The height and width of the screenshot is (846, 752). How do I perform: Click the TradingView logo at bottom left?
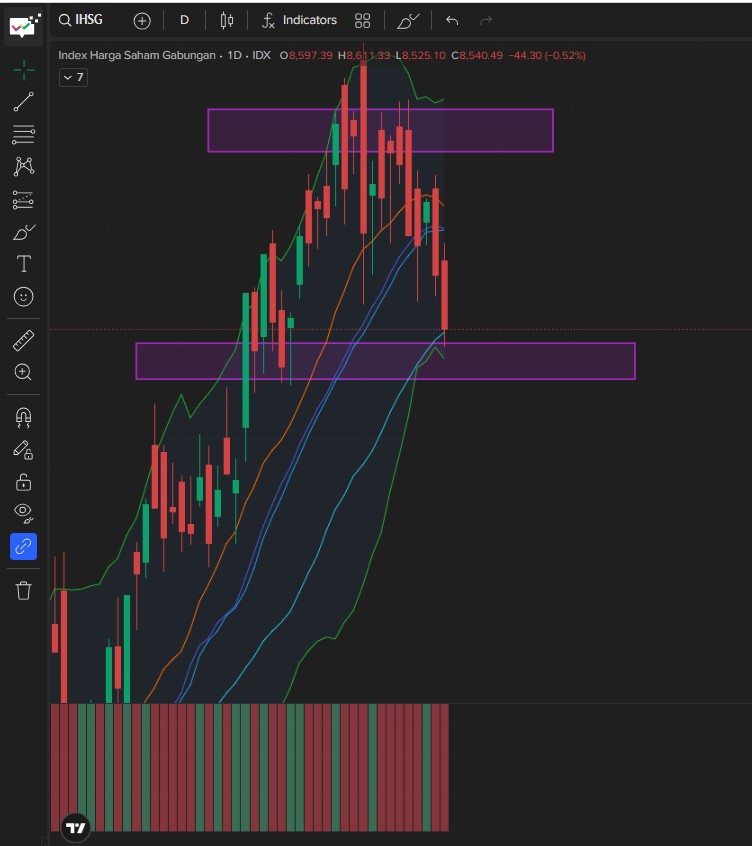click(x=76, y=827)
